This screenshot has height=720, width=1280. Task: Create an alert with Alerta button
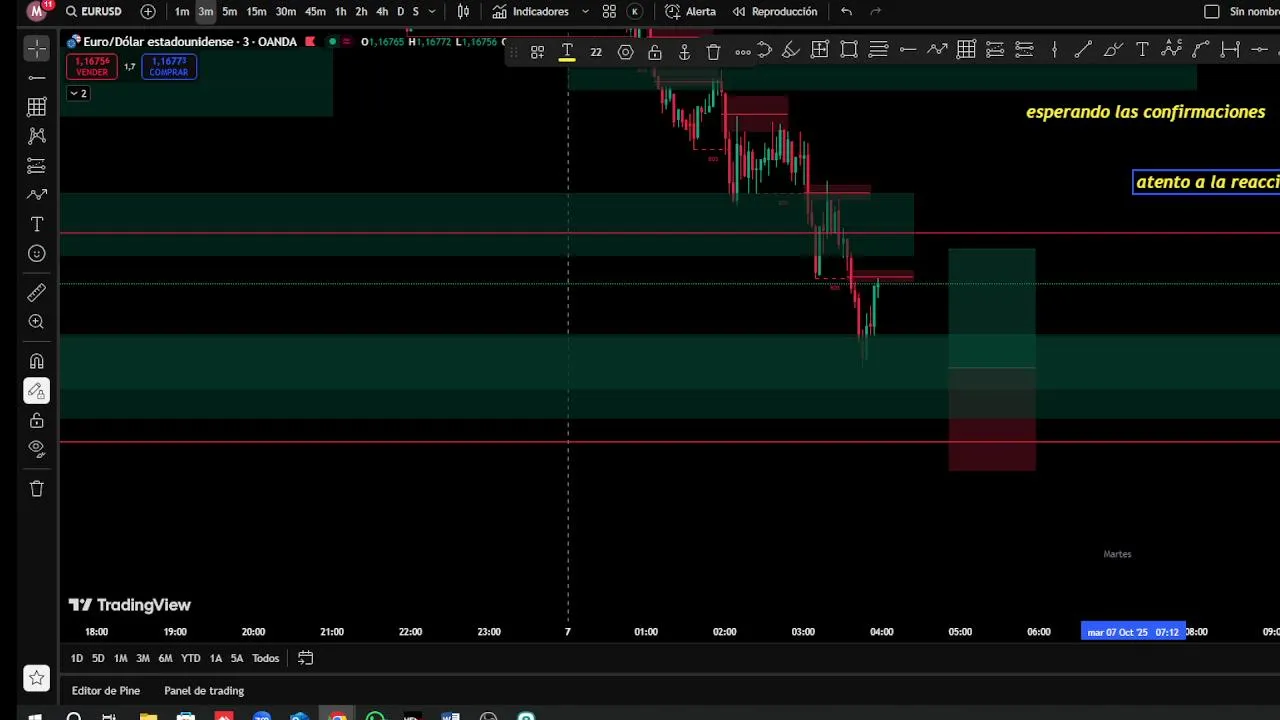690,11
